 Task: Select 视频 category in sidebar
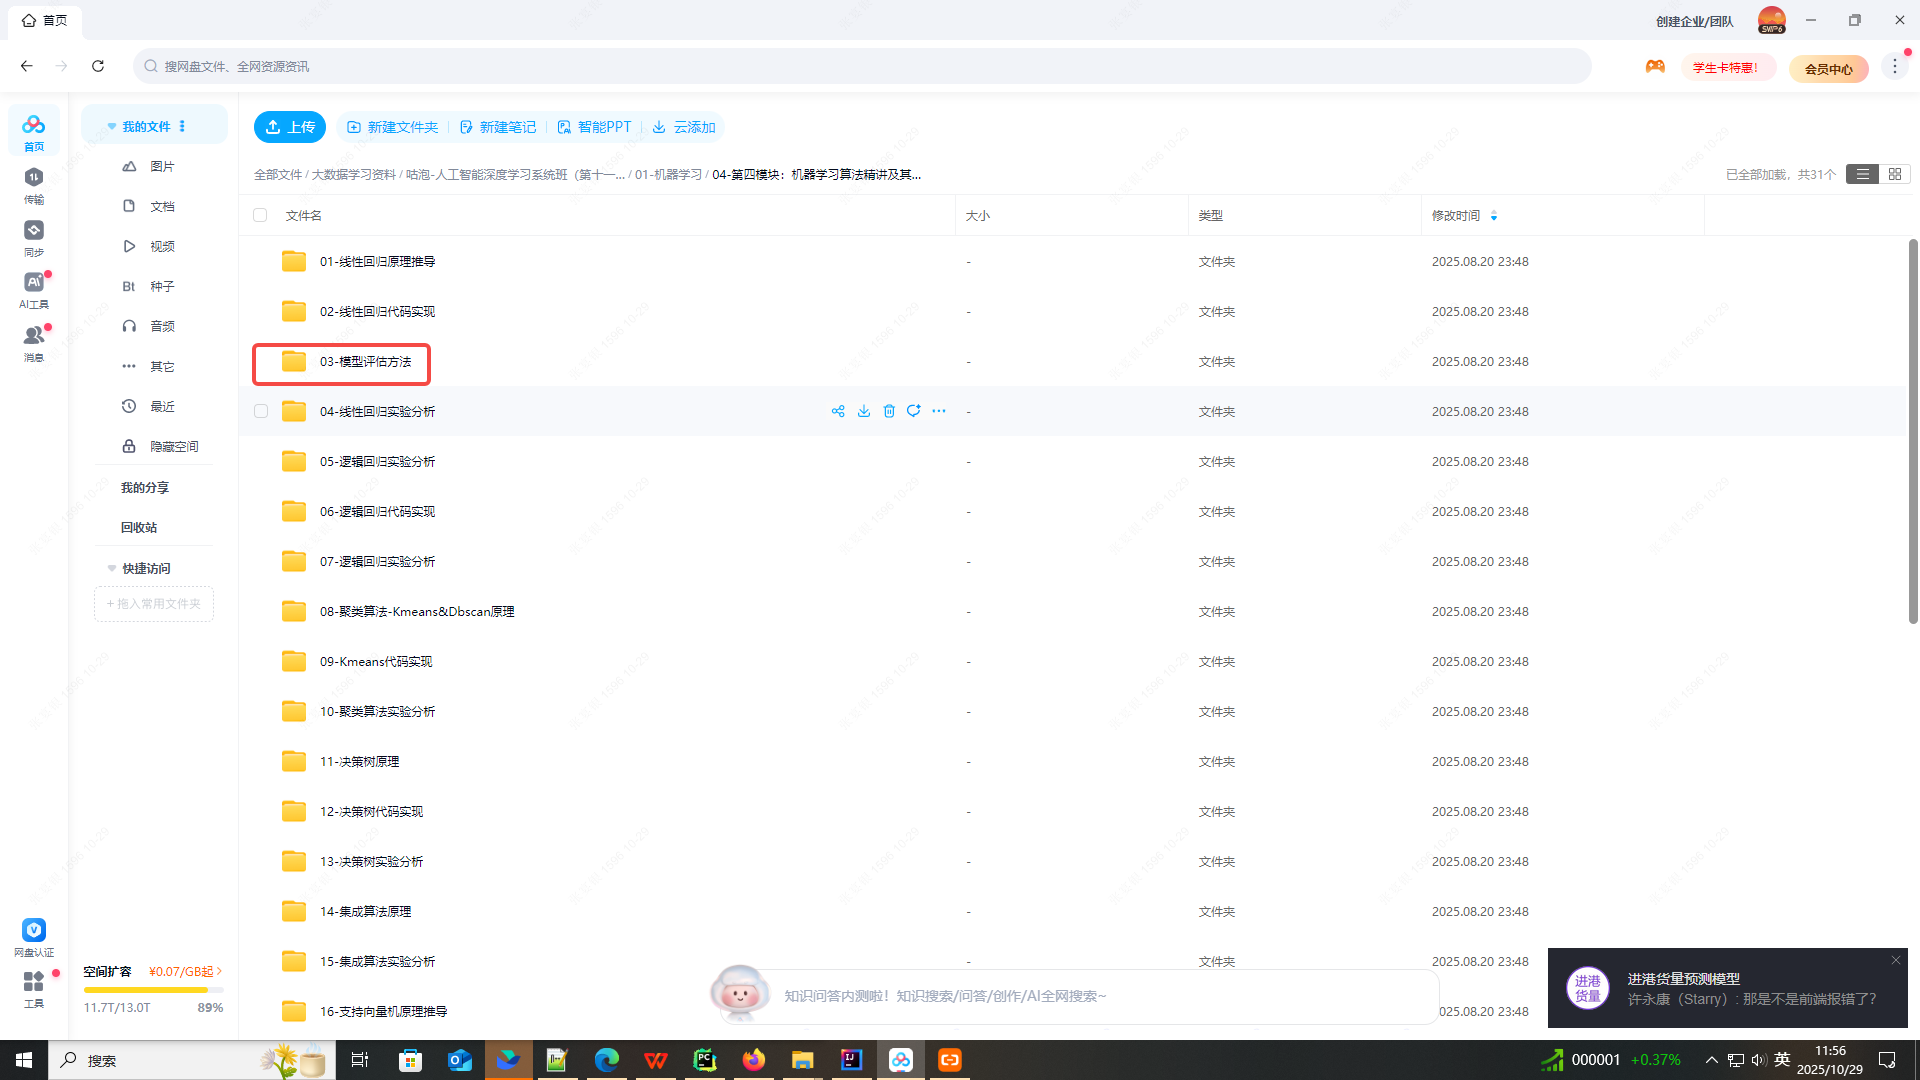pyautogui.click(x=162, y=246)
